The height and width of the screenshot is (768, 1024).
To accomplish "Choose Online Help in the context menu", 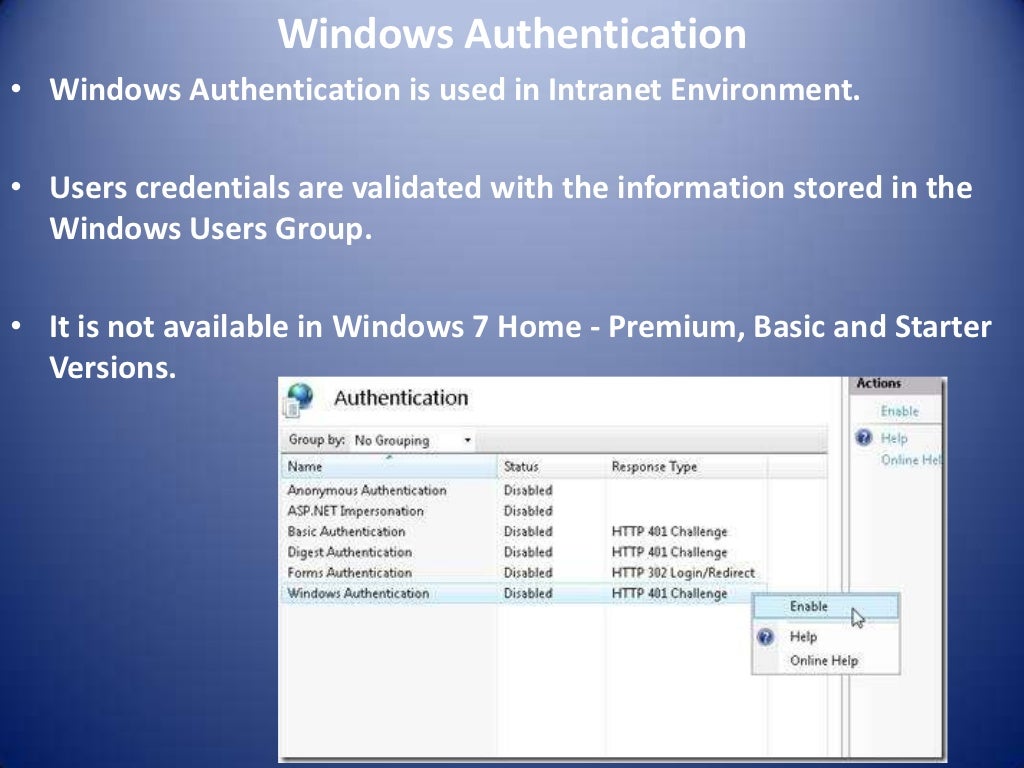I will [823, 661].
